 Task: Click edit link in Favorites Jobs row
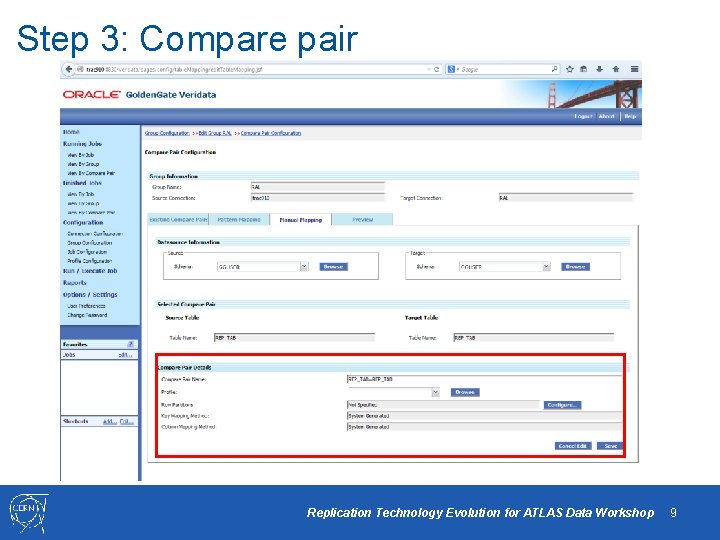(x=125, y=355)
